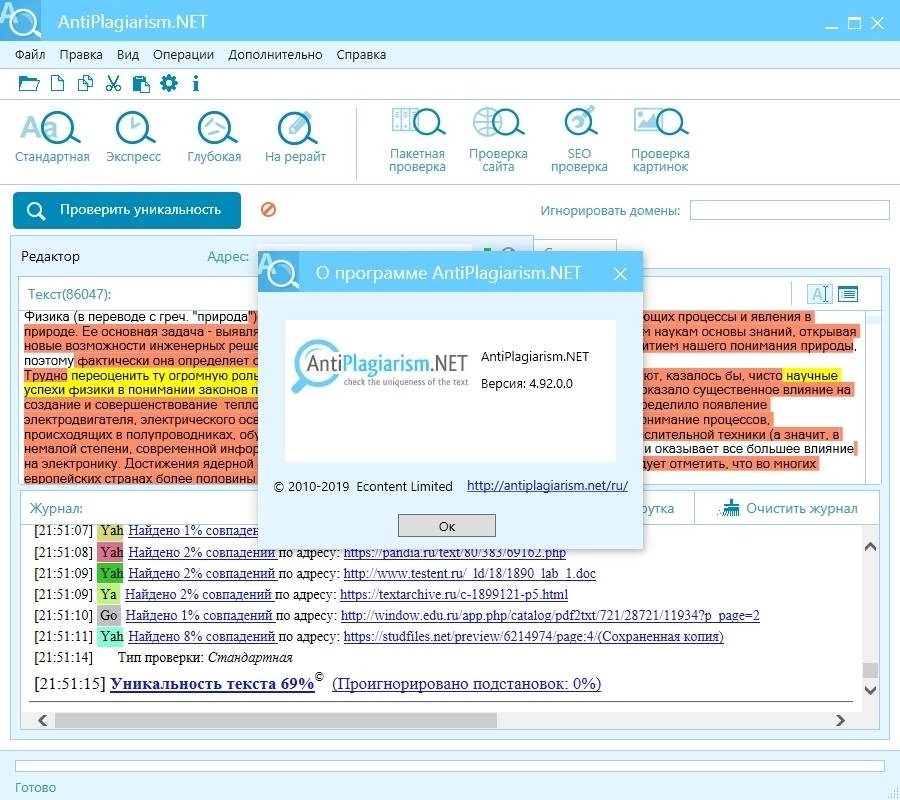Image resolution: width=900 pixels, height=800 pixels.
Task: Click the paste clipboard icon
Action: point(141,84)
